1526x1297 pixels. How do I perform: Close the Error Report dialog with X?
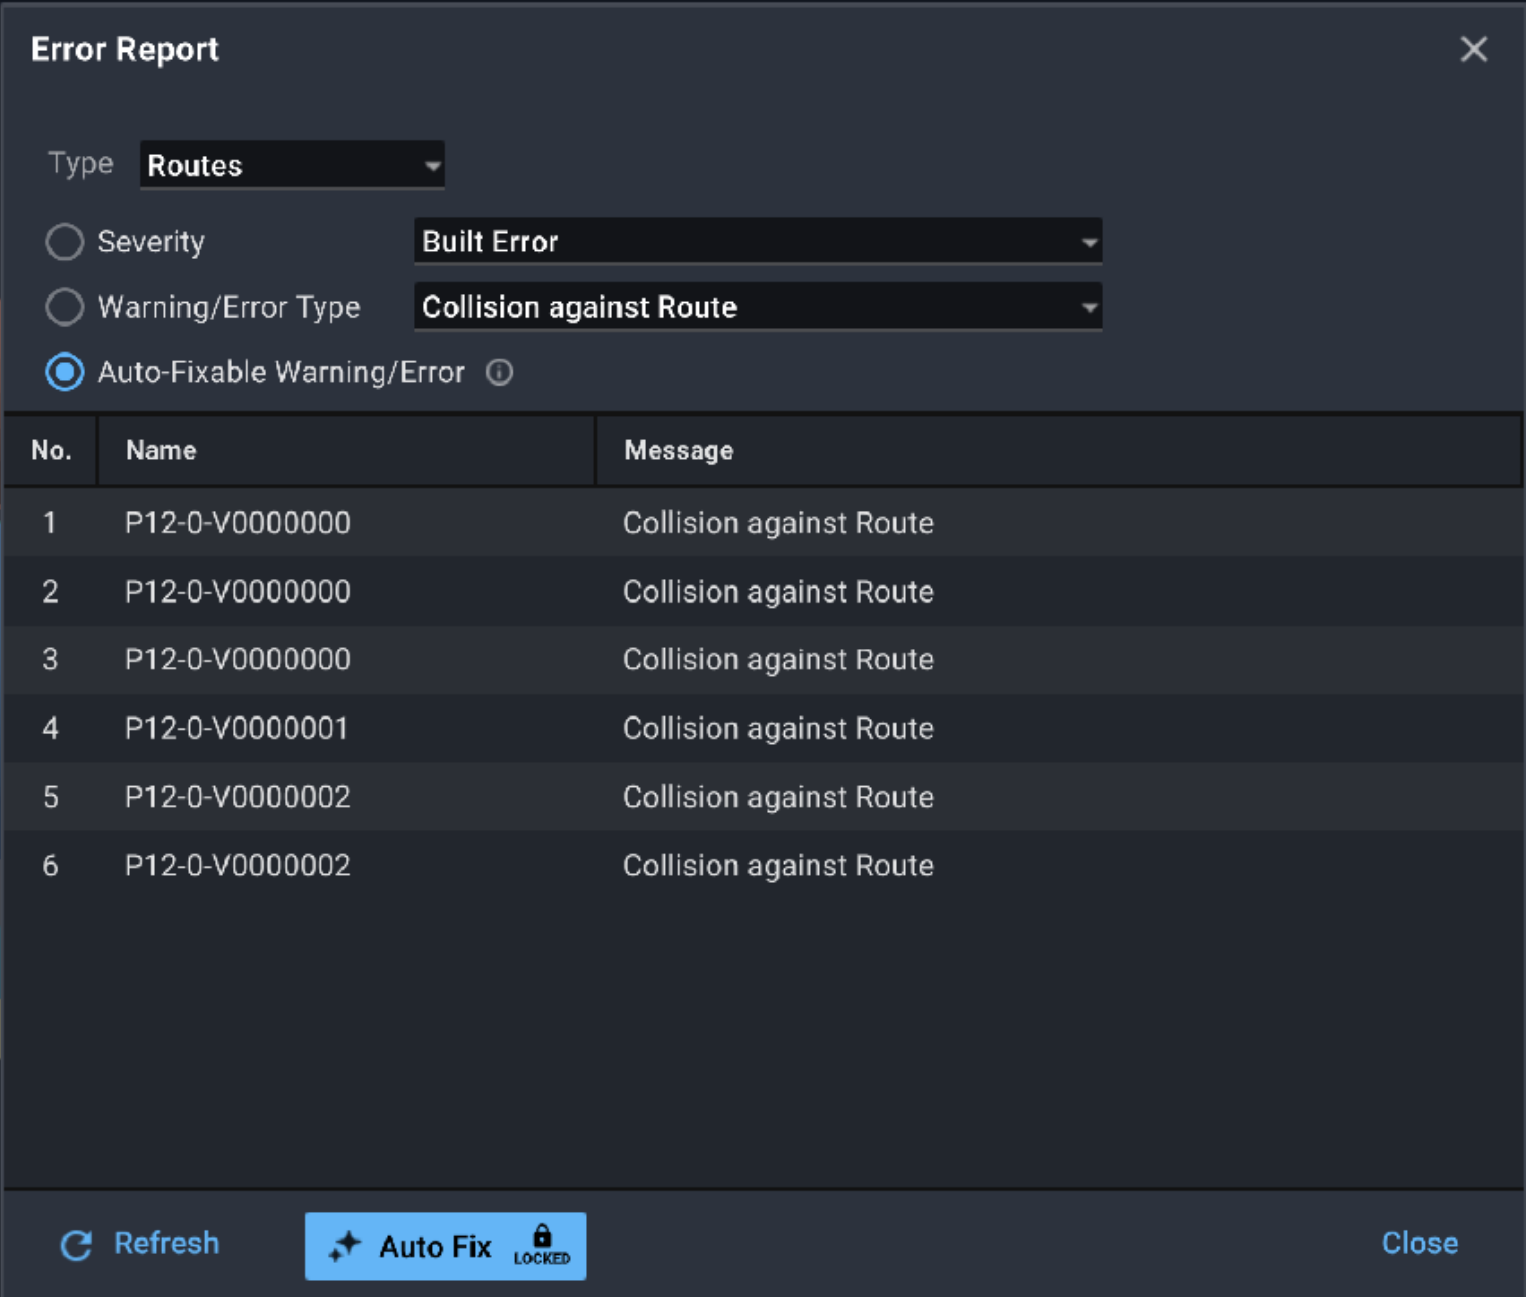[x=1473, y=49]
